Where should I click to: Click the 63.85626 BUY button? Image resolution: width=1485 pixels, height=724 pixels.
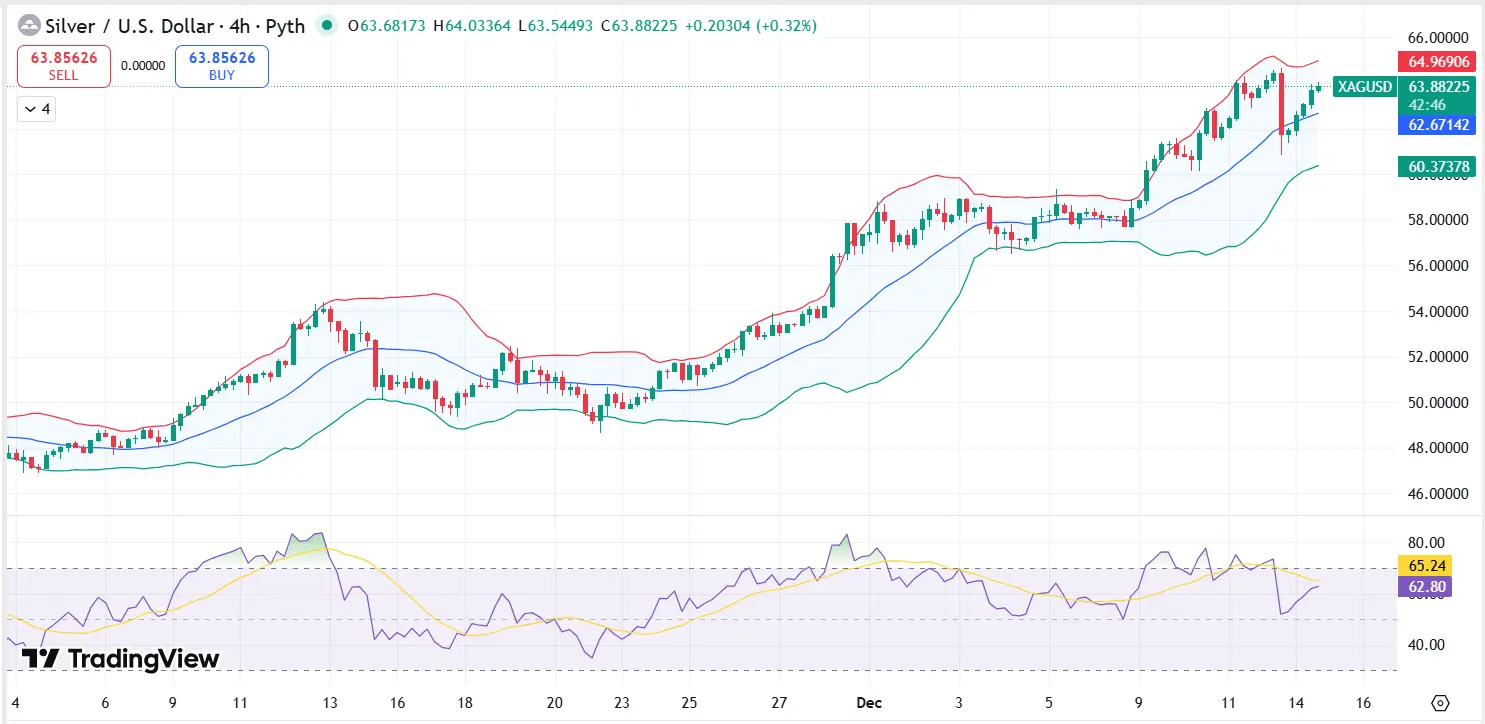pos(221,65)
